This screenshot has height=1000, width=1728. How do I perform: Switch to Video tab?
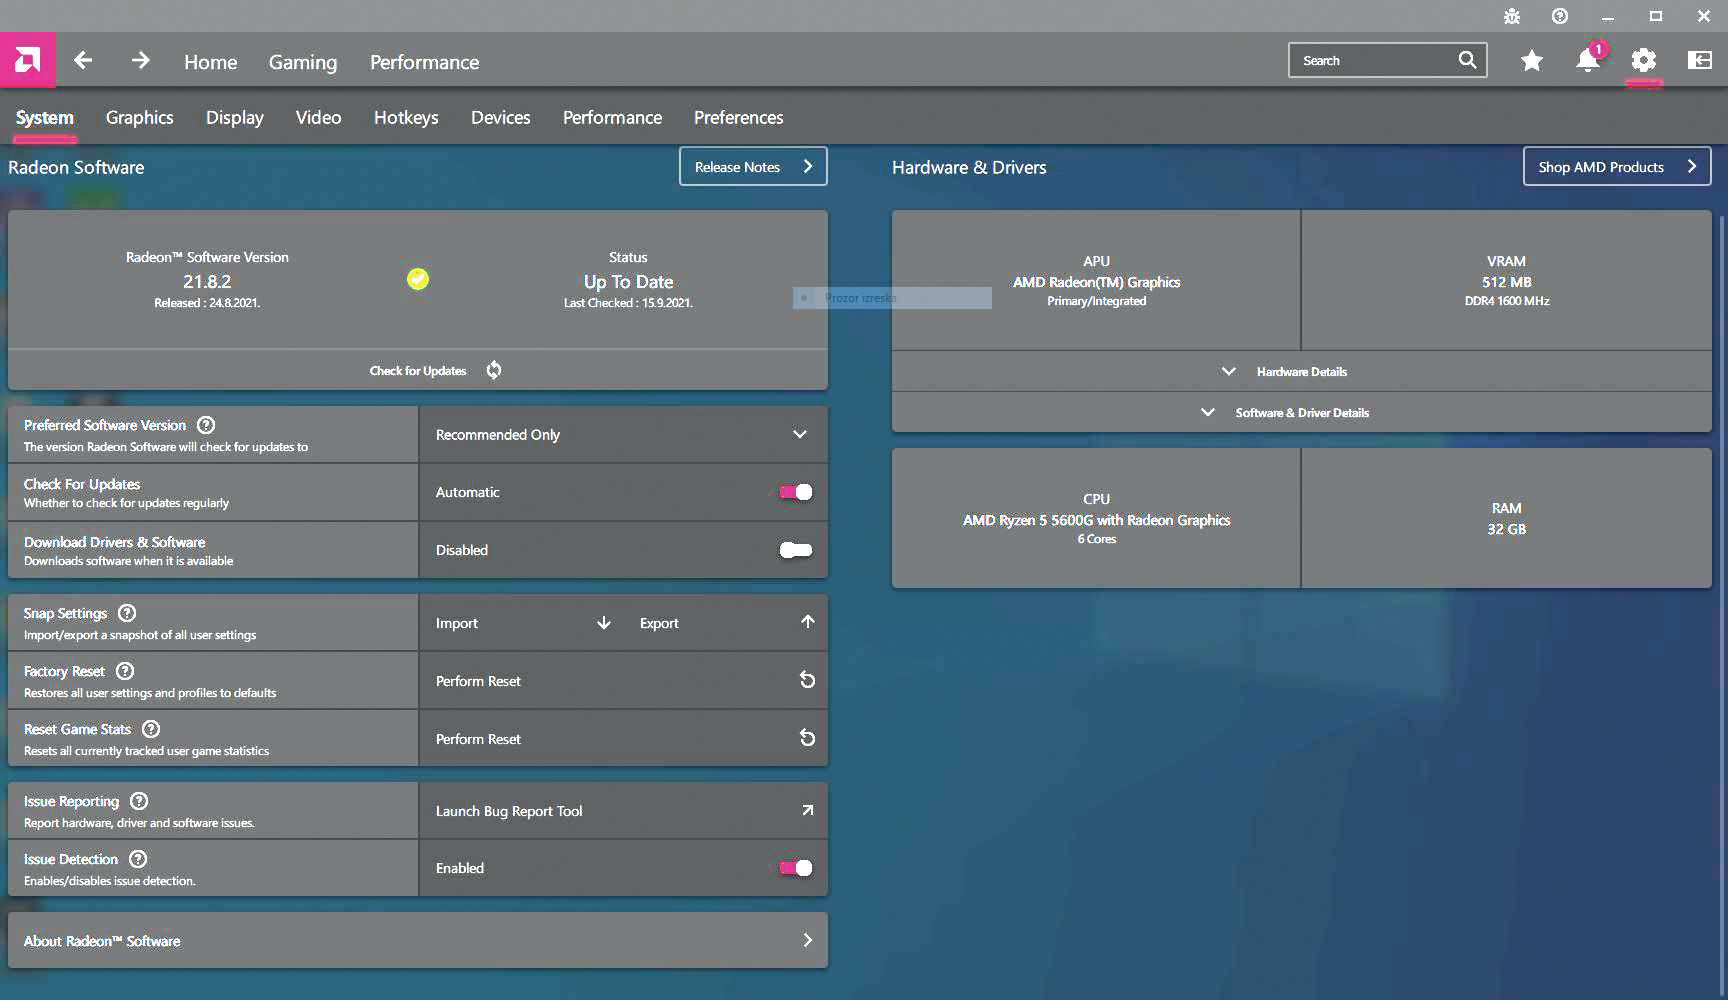319,118
